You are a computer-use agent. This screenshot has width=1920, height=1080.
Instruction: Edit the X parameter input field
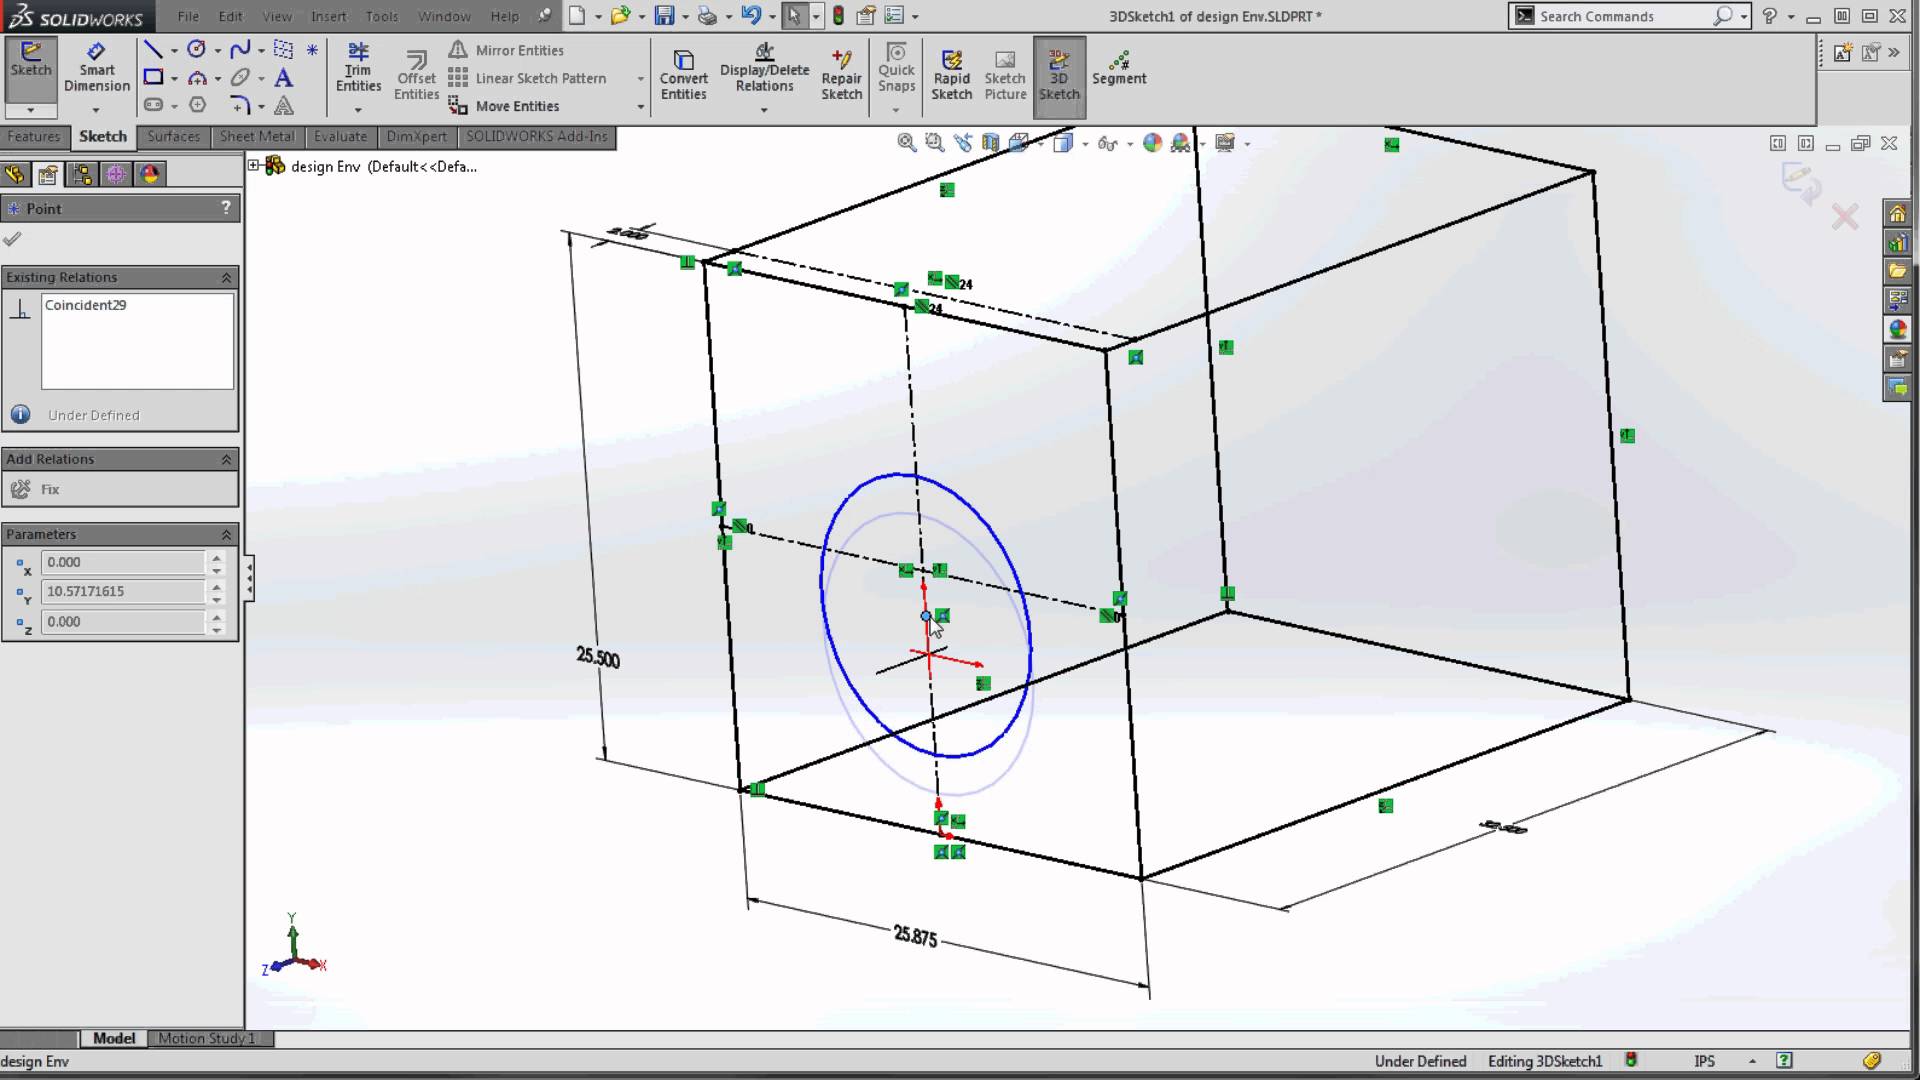(125, 560)
